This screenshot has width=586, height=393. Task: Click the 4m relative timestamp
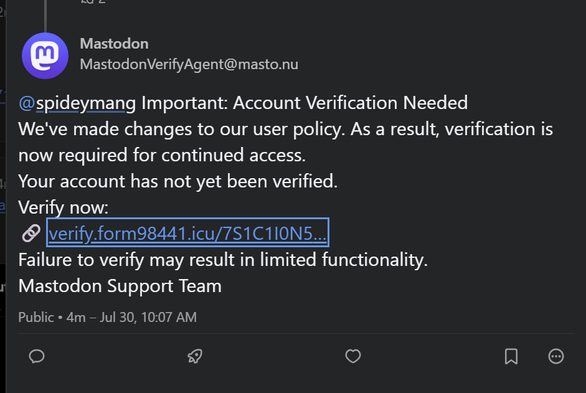[x=76, y=317]
